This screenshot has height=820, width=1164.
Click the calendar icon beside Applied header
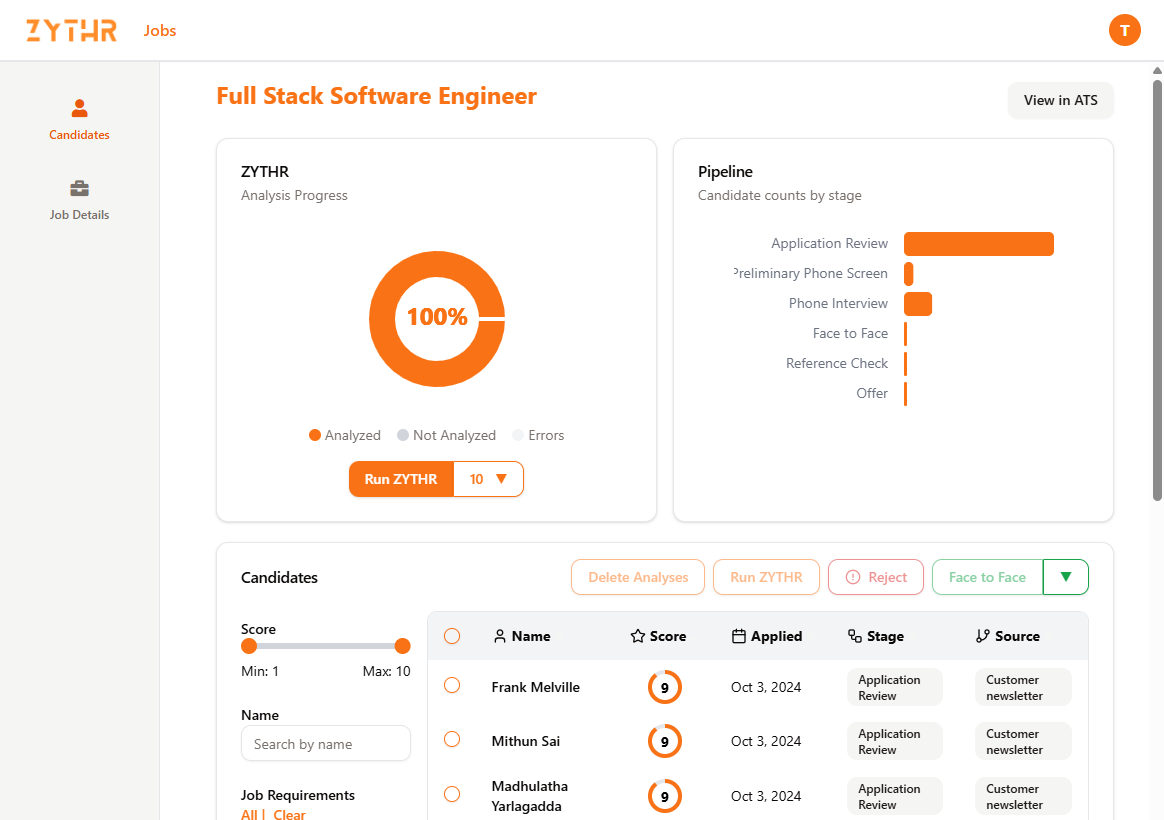coord(739,636)
